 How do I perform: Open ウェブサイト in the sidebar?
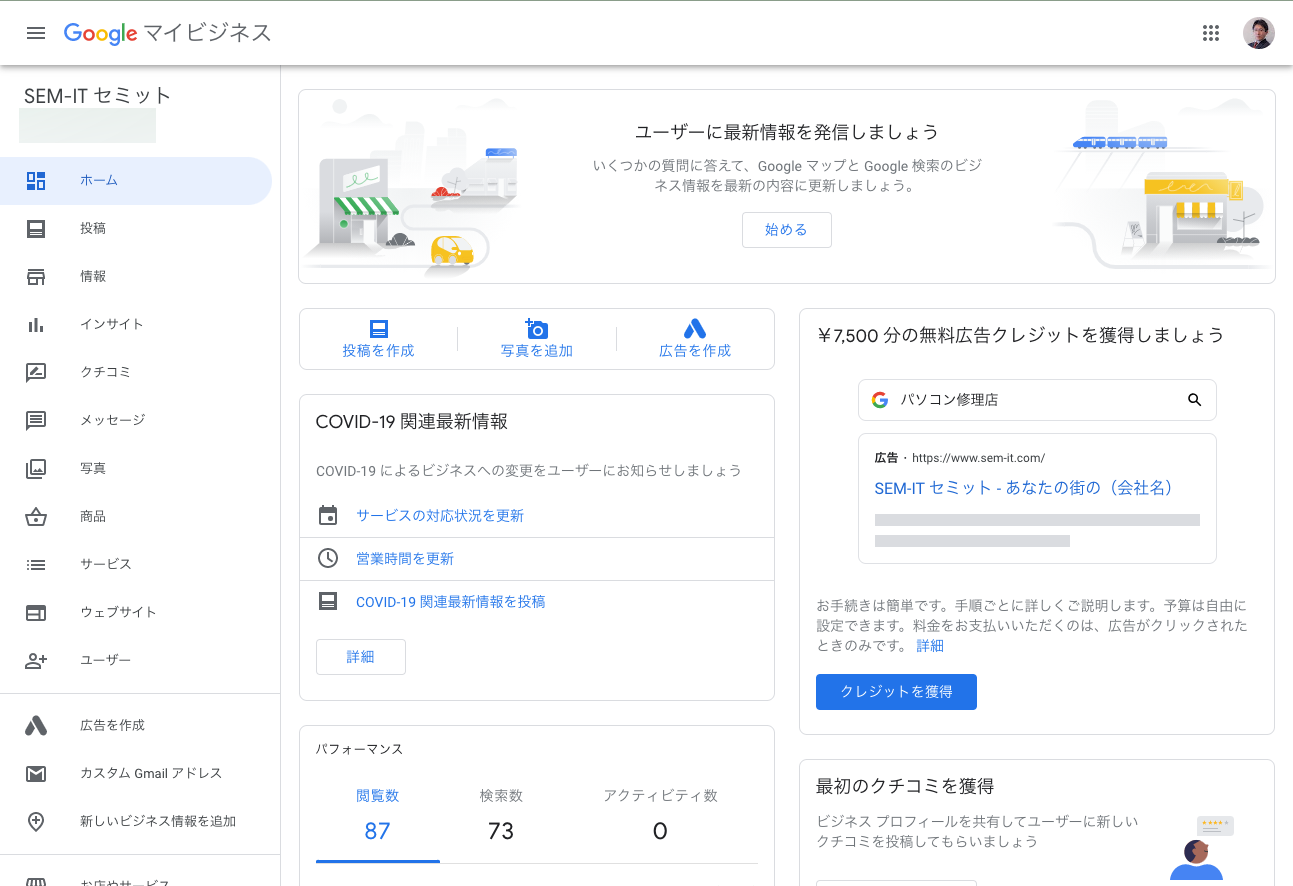tap(136, 613)
